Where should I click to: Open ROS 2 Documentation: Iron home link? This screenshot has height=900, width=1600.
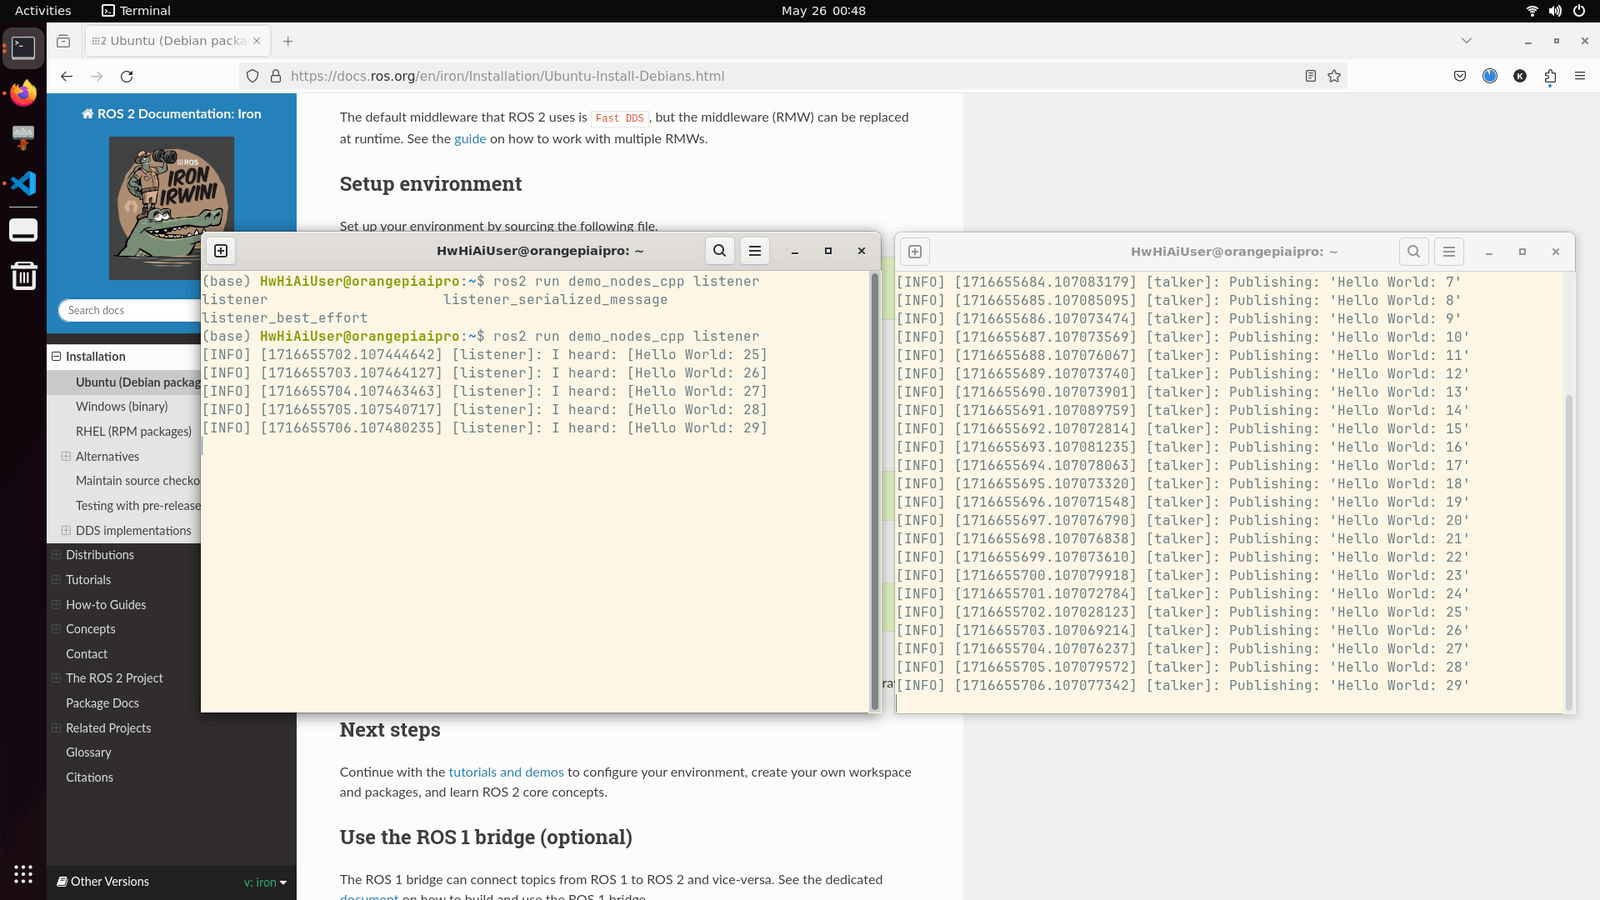(171, 114)
